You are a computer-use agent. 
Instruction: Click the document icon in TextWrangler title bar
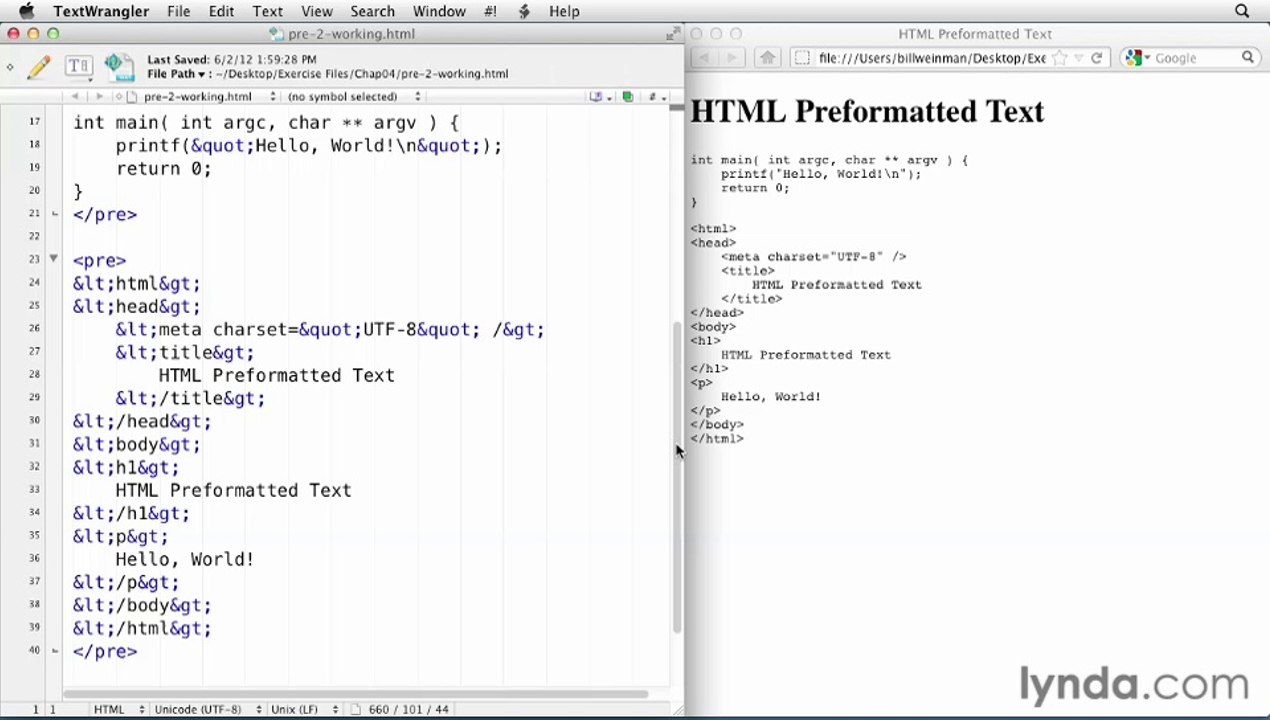(x=277, y=34)
